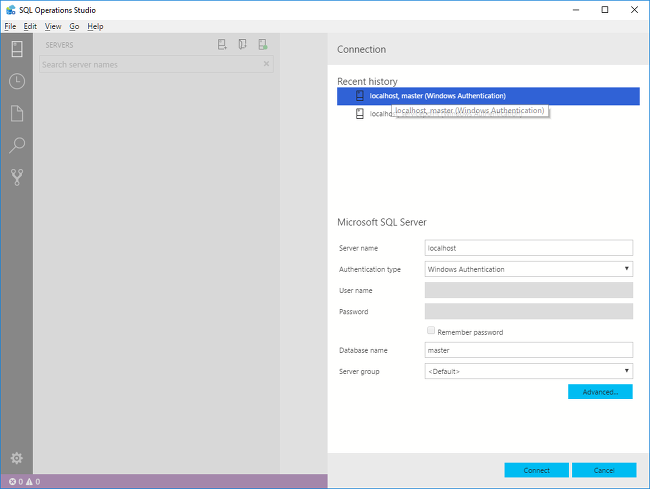
Task: Click New Server Group icon
Action: (x=242, y=44)
